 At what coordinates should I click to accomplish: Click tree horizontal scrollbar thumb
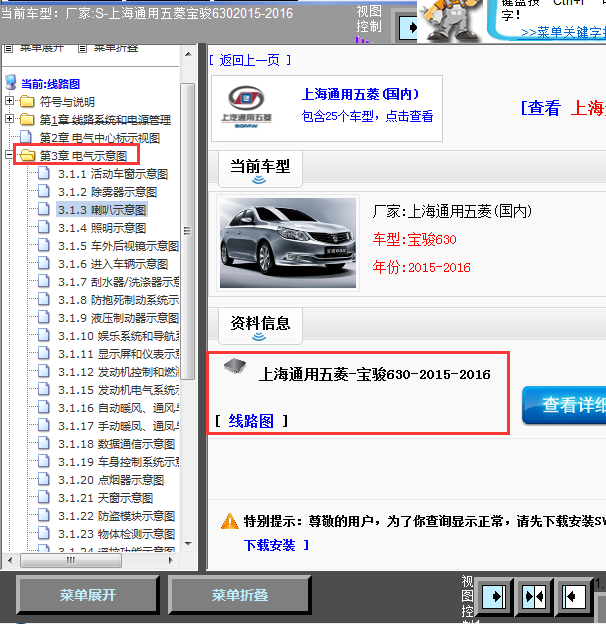click(x=71, y=560)
